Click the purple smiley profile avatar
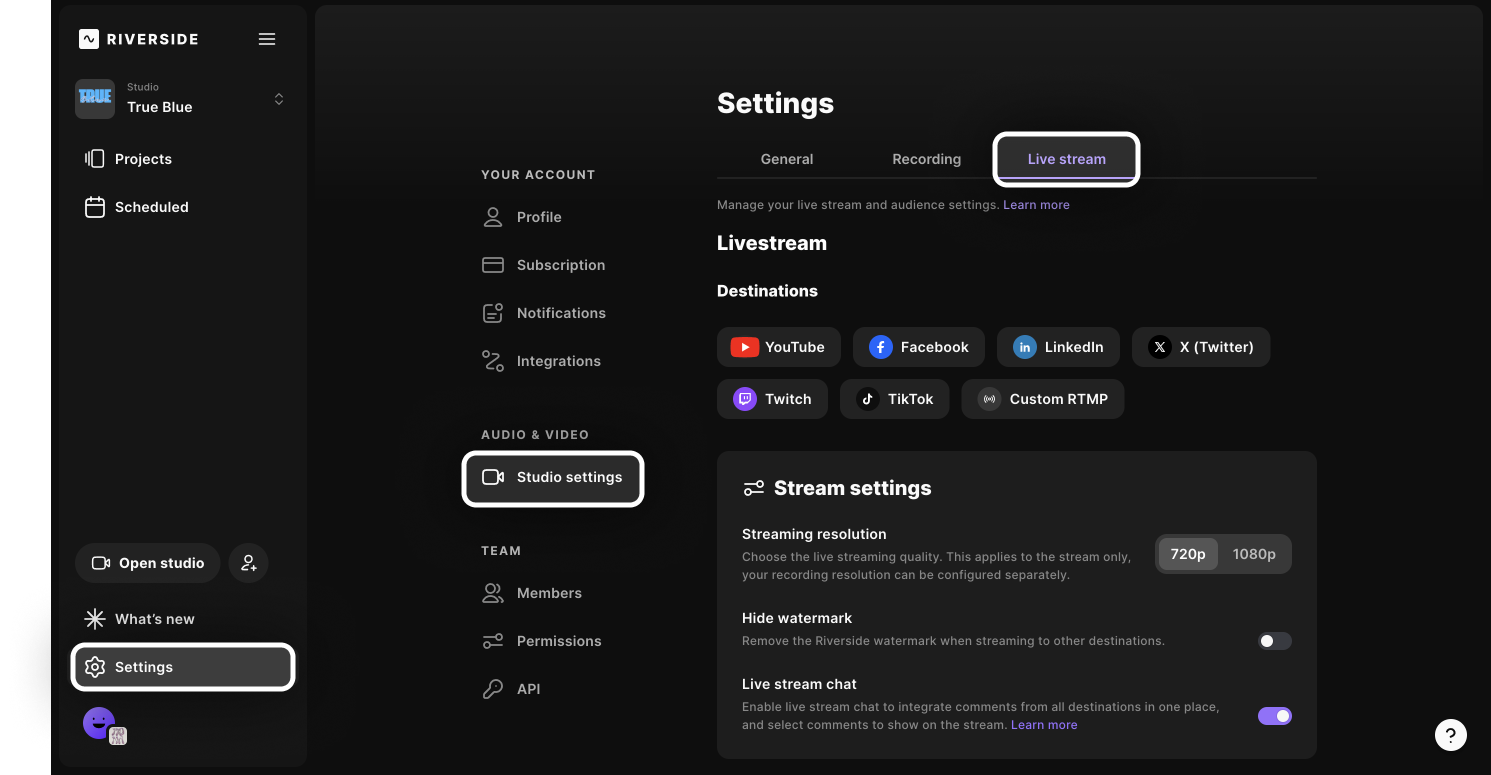Viewport: 1491px width, 775px height. click(x=98, y=722)
